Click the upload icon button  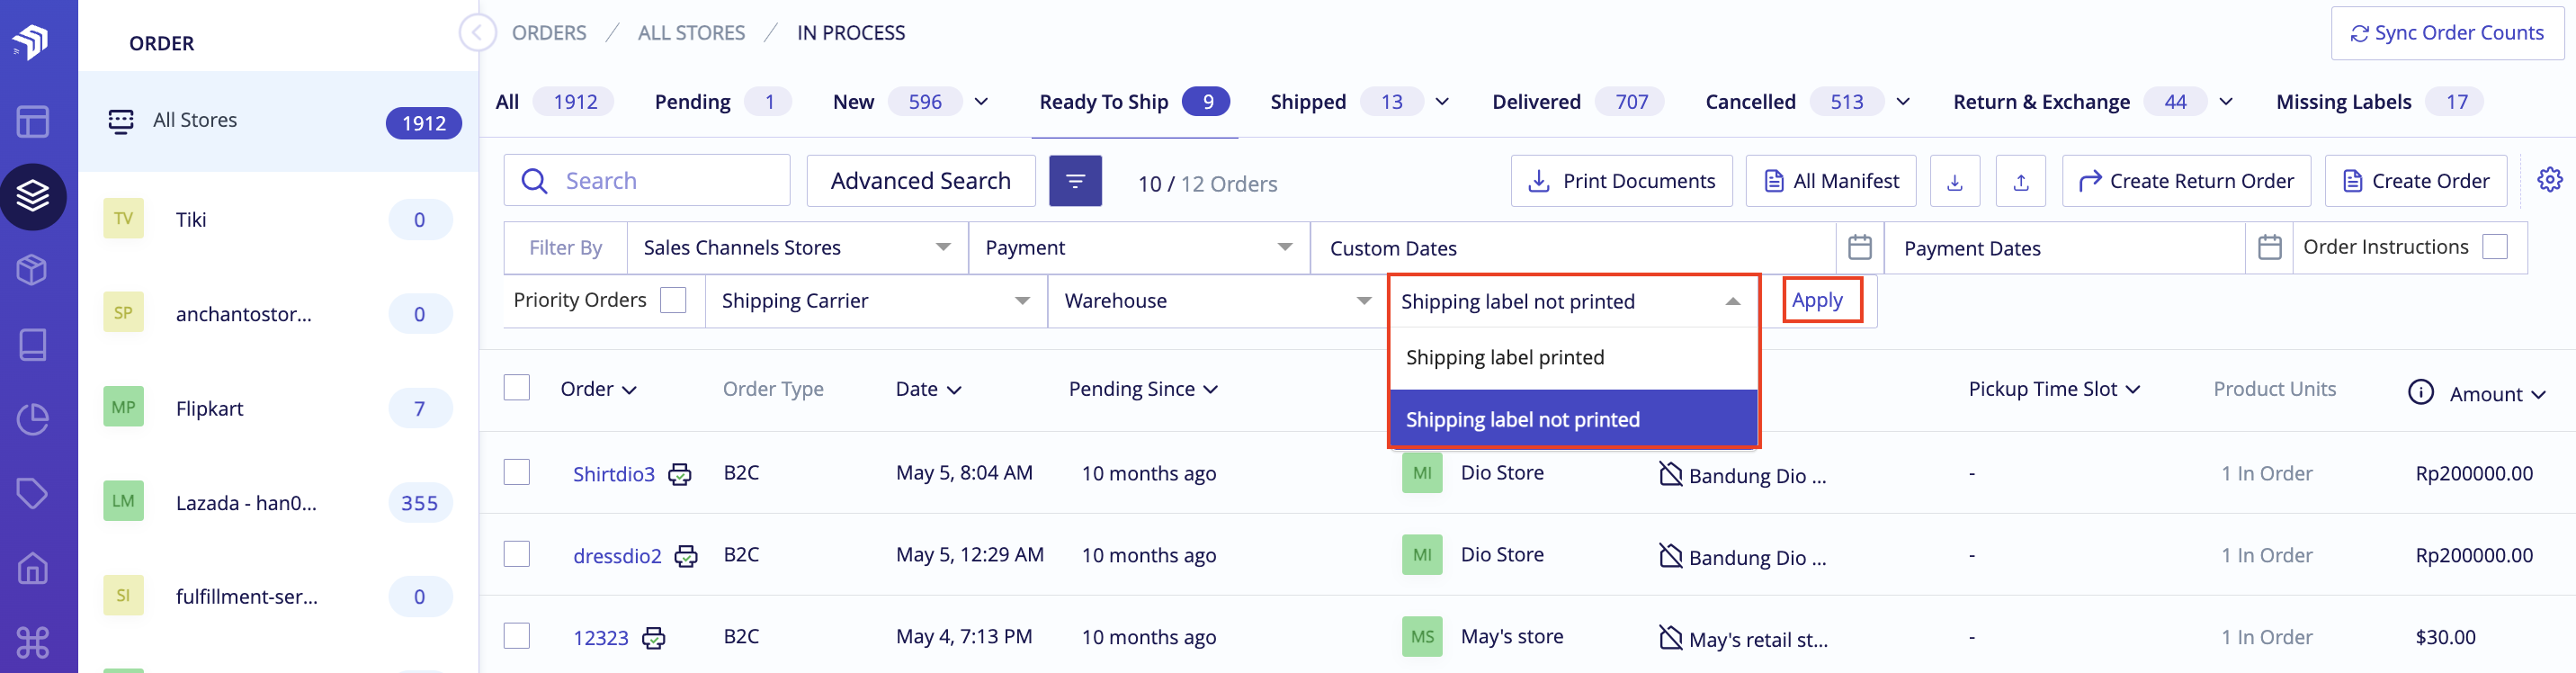[x=2020, y=181]
